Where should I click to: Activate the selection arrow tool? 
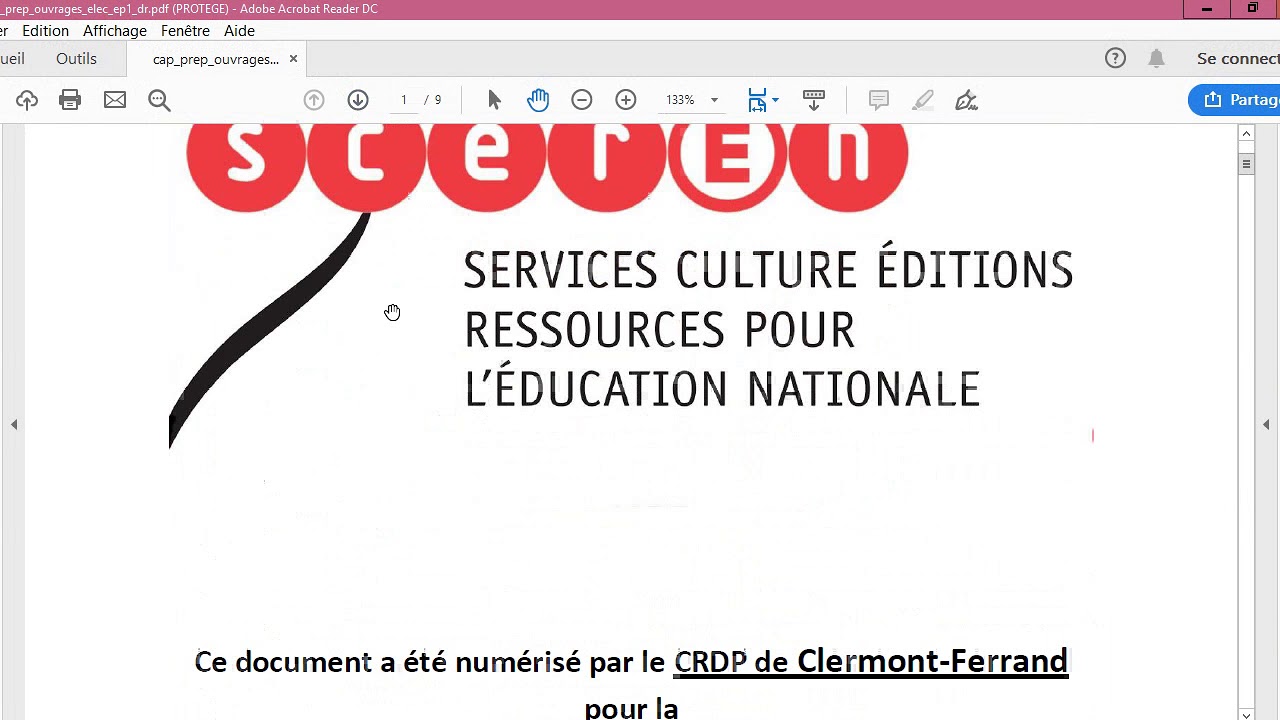494,100
